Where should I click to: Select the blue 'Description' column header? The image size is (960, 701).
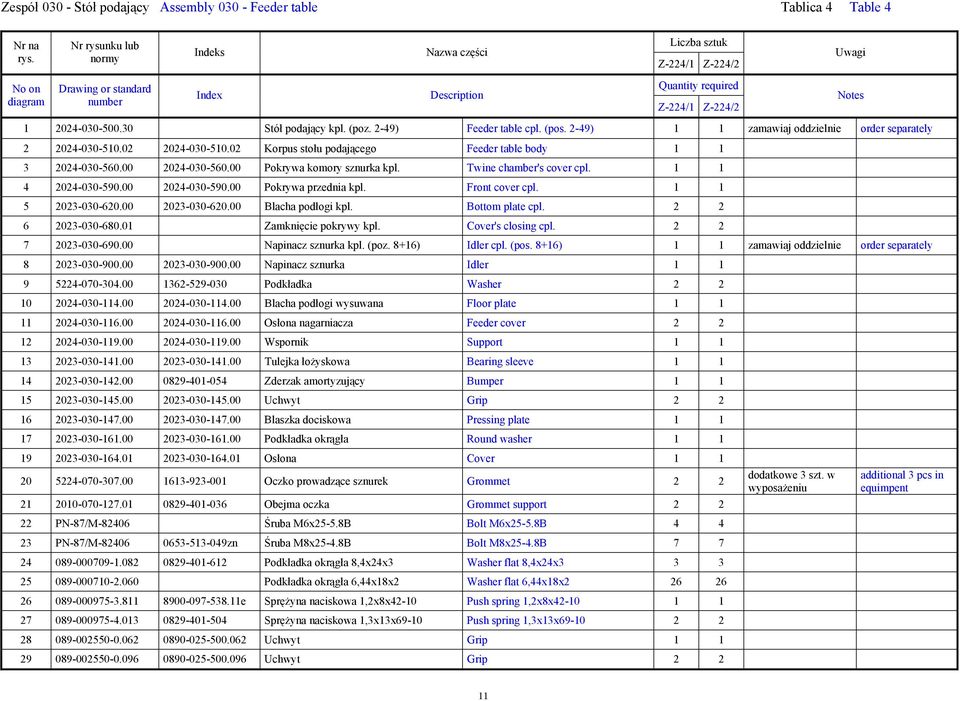[457, 96]
